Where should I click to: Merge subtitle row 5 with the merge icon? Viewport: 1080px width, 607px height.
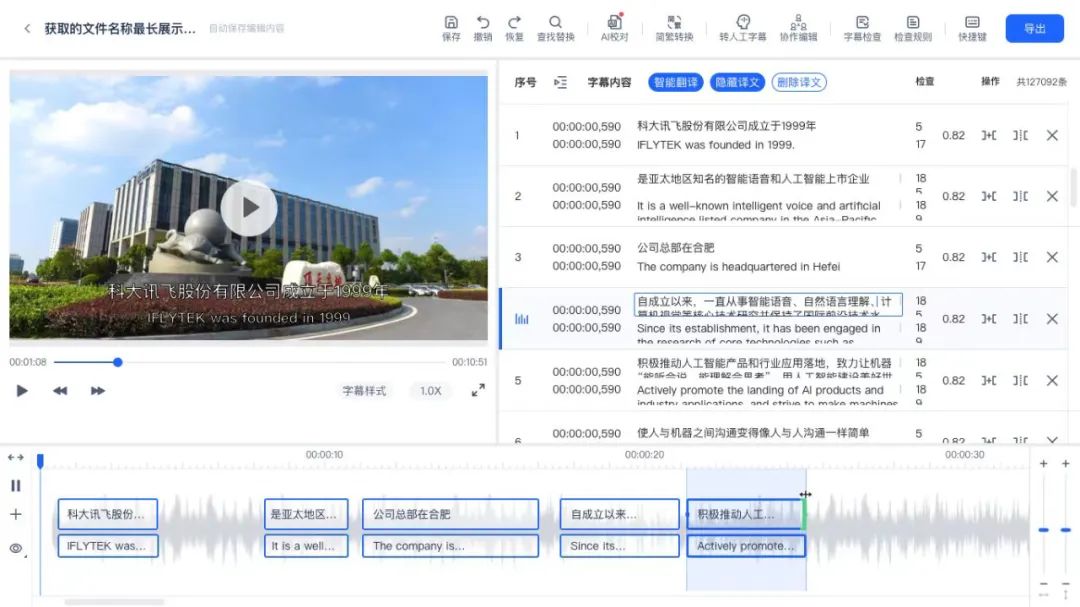(x=989, y=380)
